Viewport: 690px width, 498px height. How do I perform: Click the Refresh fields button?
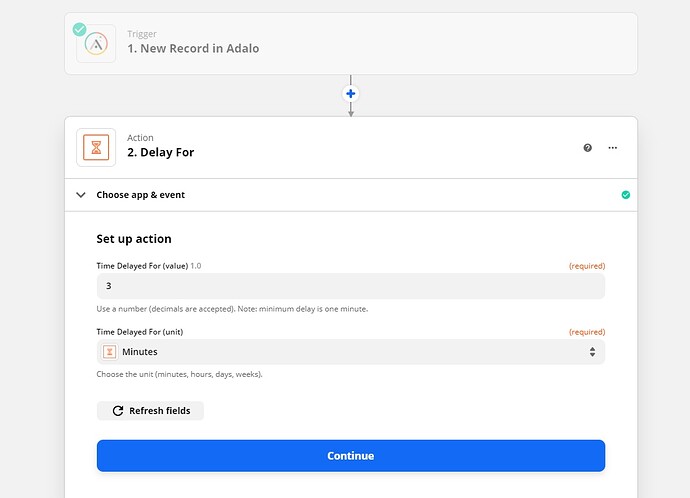150,411
